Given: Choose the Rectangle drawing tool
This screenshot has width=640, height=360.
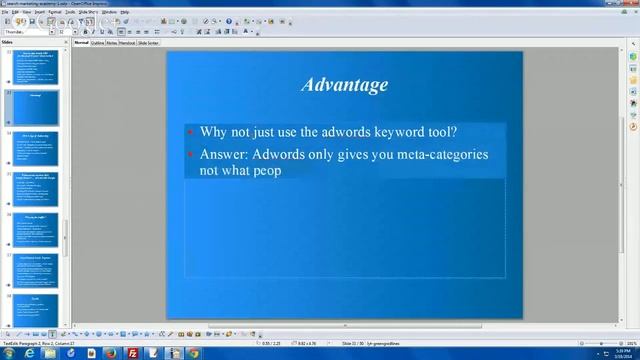Looking at the screenshot, I should (x=36, y=334).
